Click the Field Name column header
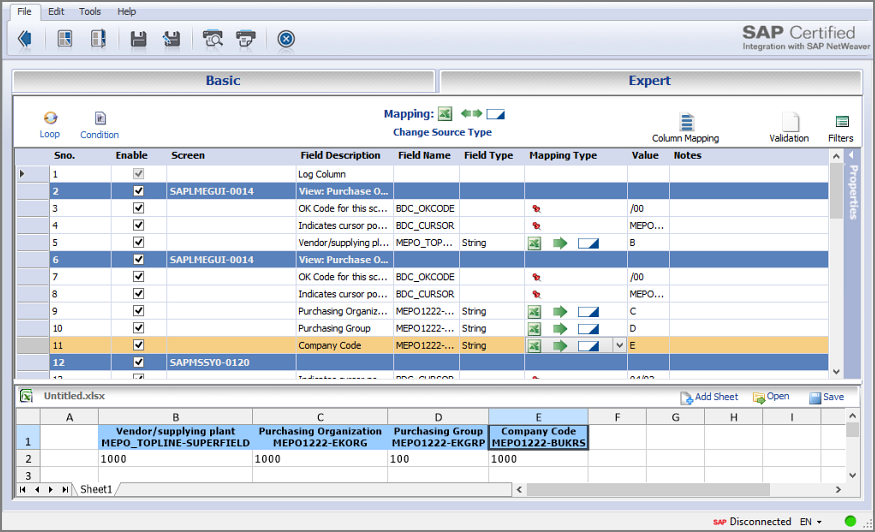The image size is (875, 532). 424,156
